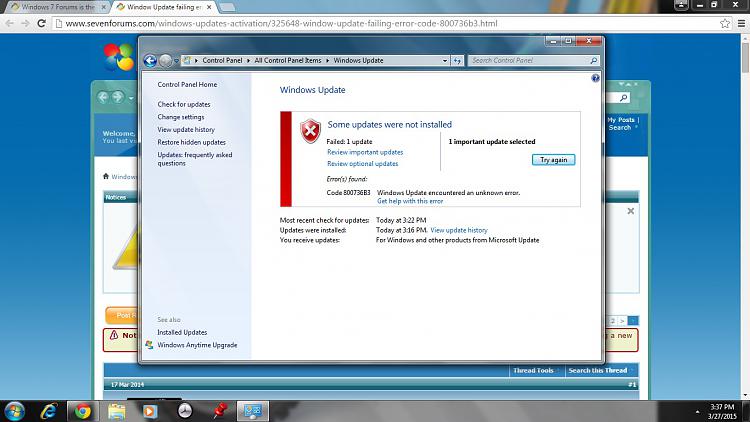
Task: Click Restore hidden updates
Action: (x=191, y=142)
